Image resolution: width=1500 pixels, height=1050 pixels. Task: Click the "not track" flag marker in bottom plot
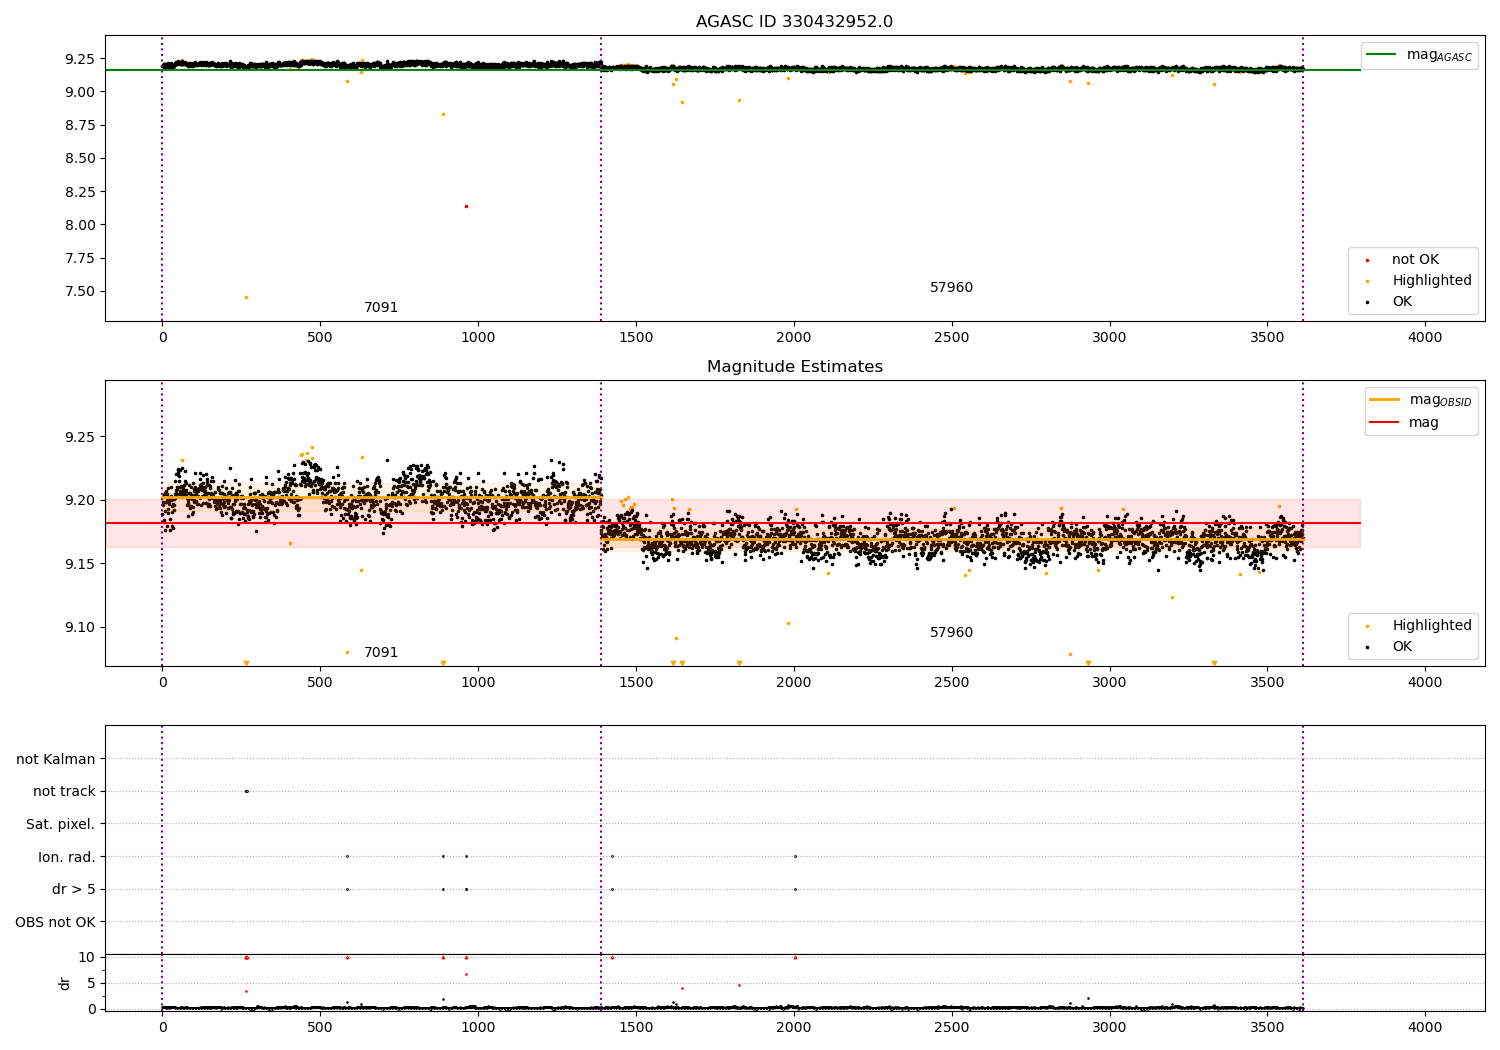coord(246,791)
